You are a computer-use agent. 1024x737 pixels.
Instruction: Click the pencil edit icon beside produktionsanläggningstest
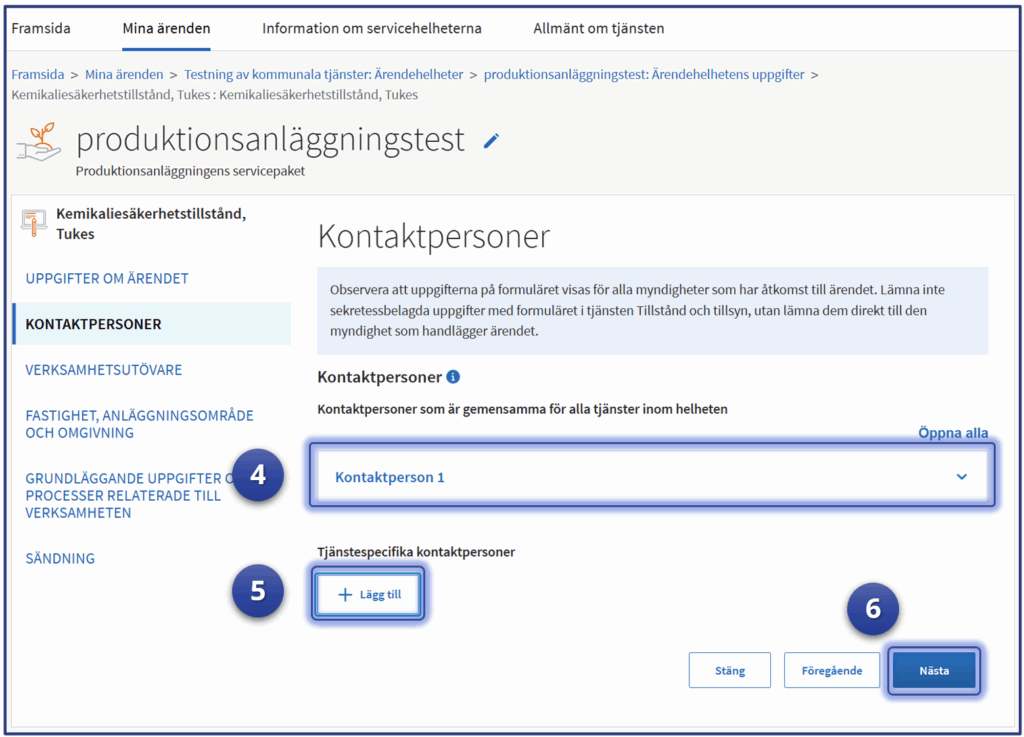(x=490, y=141)
